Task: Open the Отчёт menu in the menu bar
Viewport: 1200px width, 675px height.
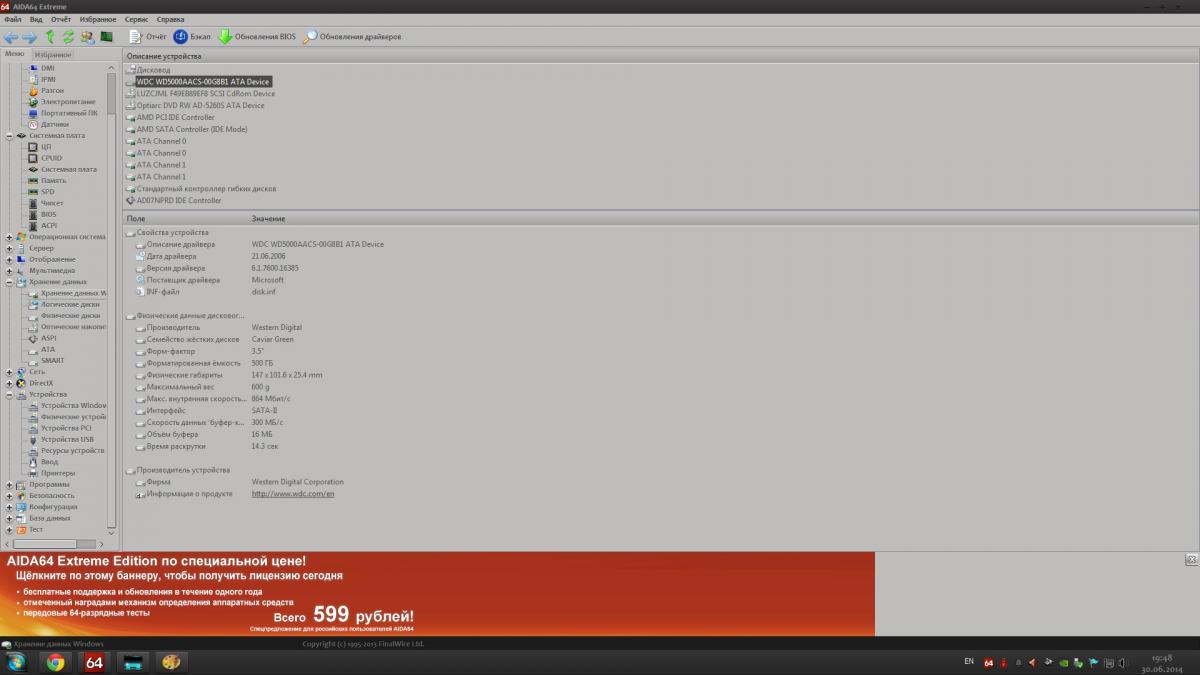Action: (x=61, y=19)
